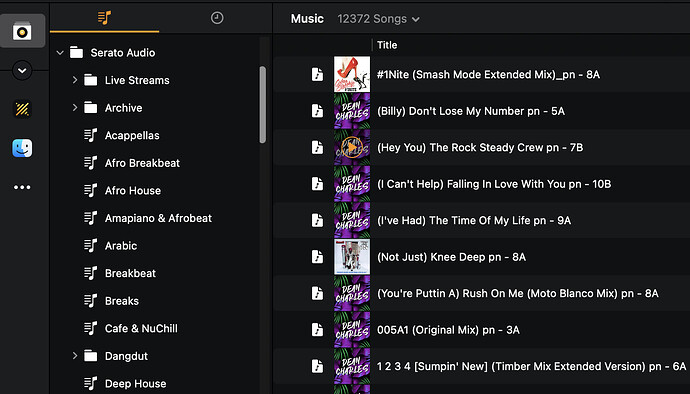This screenshot has height=394, width=690.
Task: Select the Live Streams folder icon
Action: (91, 80)
